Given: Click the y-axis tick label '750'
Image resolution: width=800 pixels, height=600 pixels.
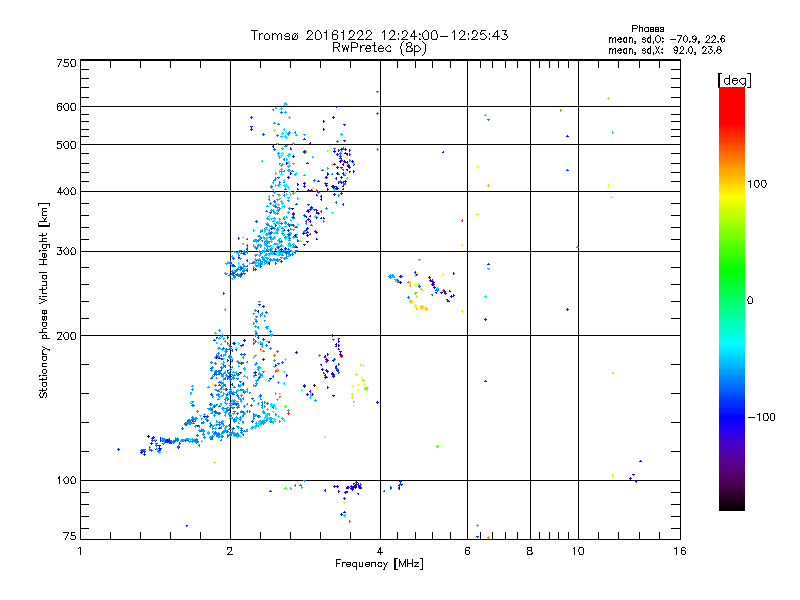Looking at the screenshot, I should coord(66,63).
